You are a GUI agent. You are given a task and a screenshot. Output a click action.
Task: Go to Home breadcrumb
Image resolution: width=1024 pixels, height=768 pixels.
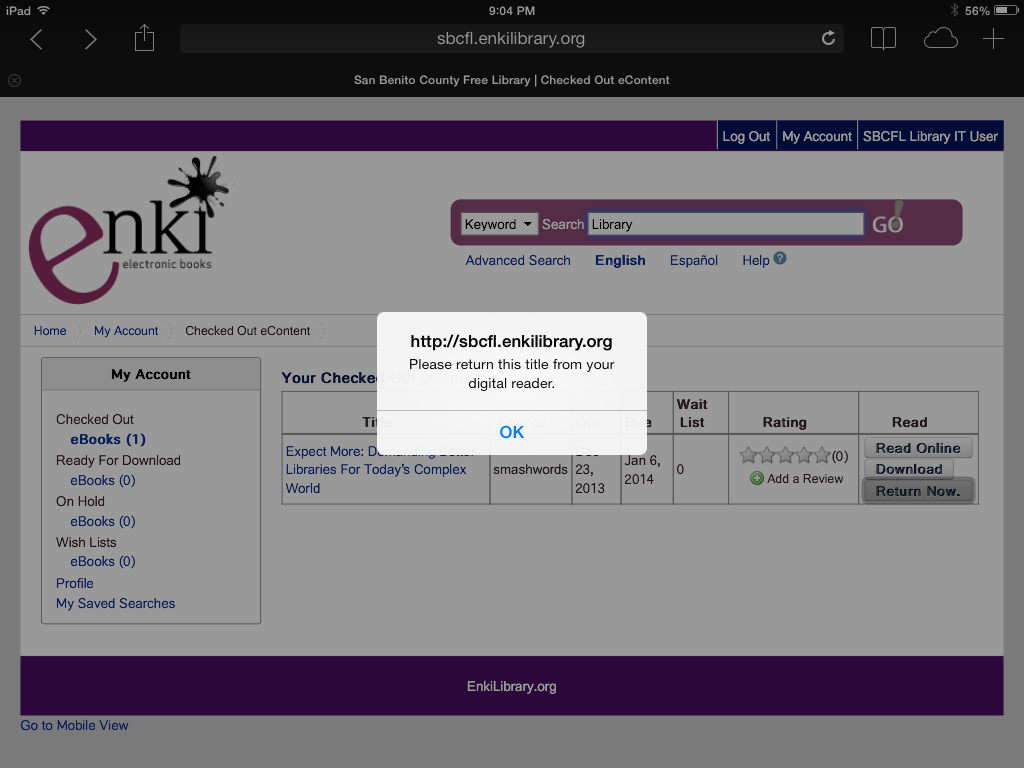tap(50, 331)
